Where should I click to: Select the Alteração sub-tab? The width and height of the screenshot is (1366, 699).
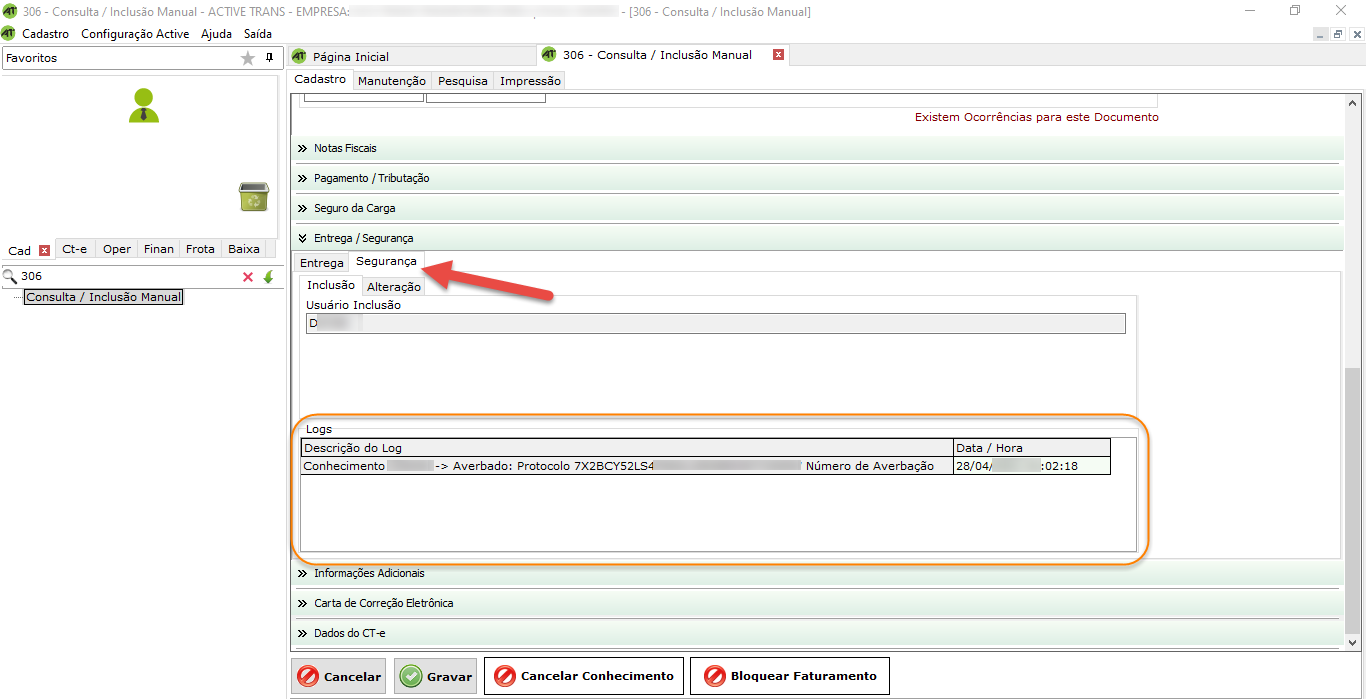[x=394, y=287]
